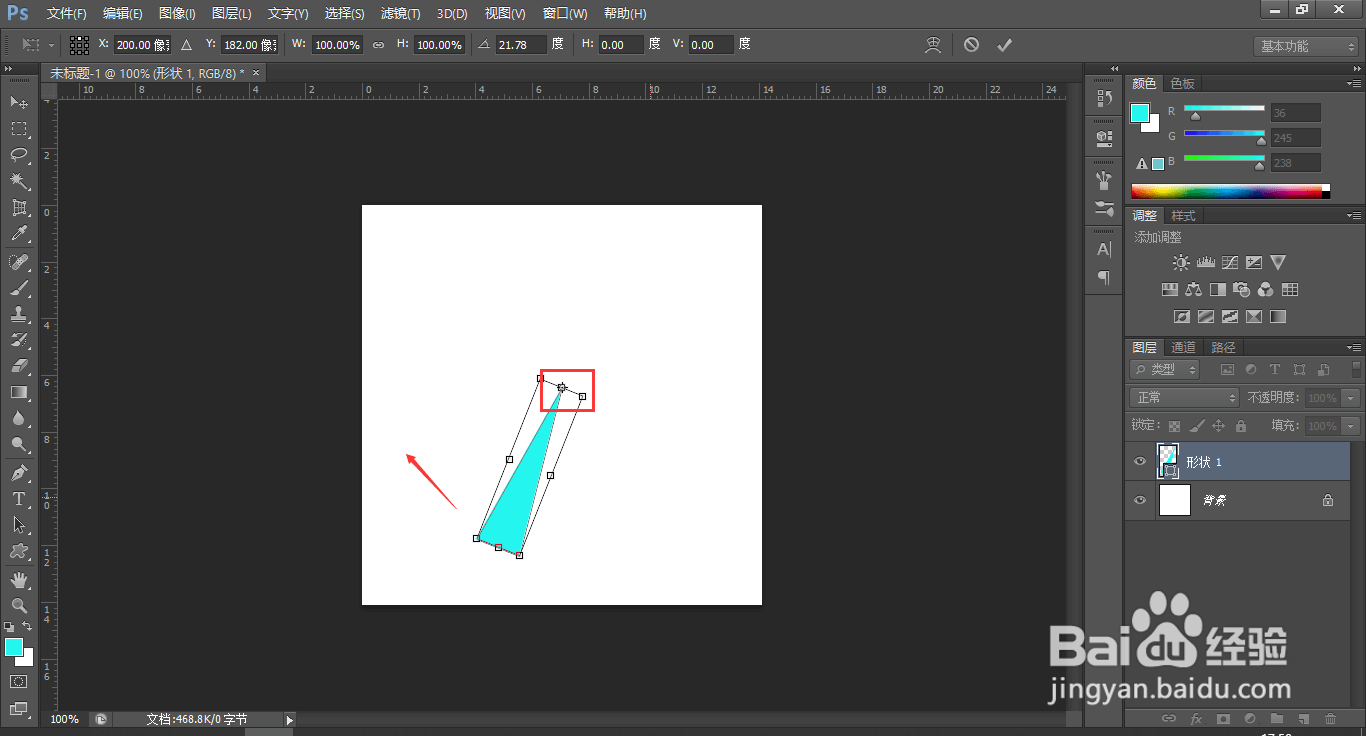Viewport: 1366px width, 736px height.
Task: Open transform tool preset picker
Action: 37,45
